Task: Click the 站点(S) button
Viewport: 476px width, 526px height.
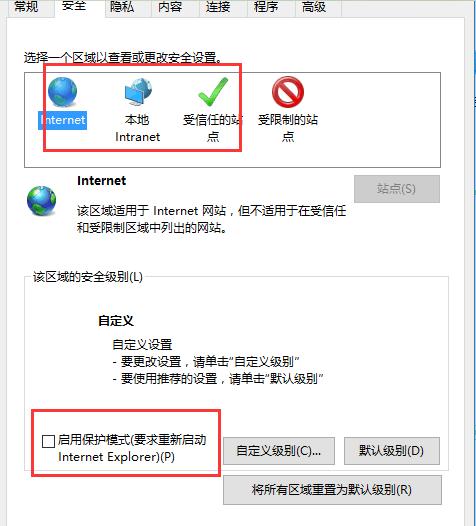Action: 396,189
